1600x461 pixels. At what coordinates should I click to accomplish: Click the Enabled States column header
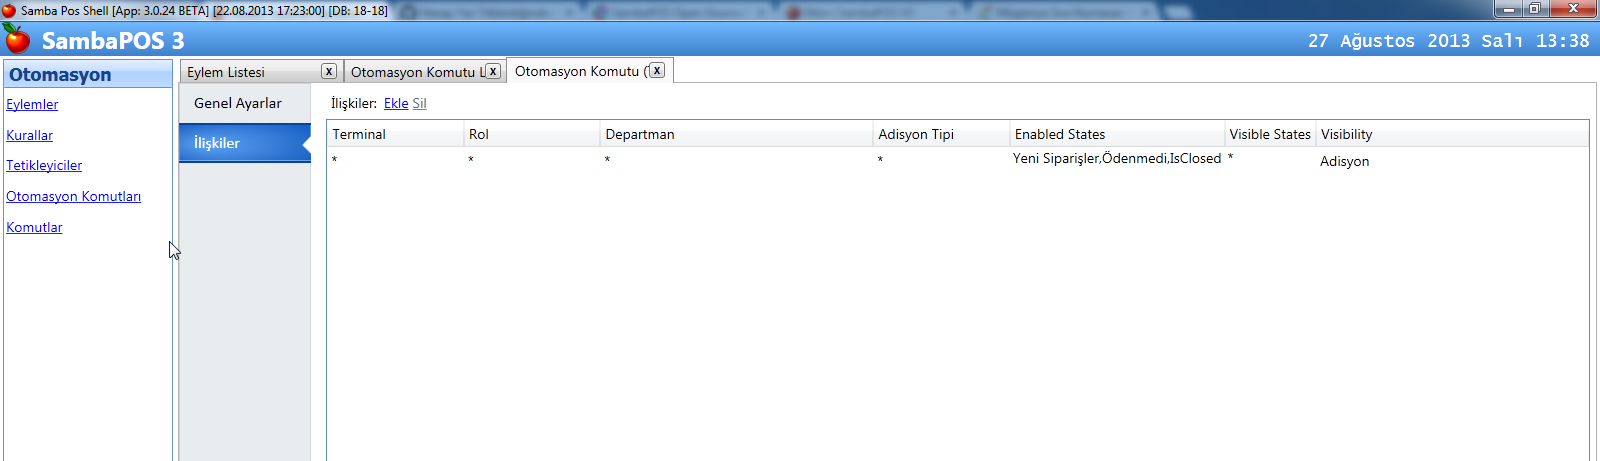1060,134
